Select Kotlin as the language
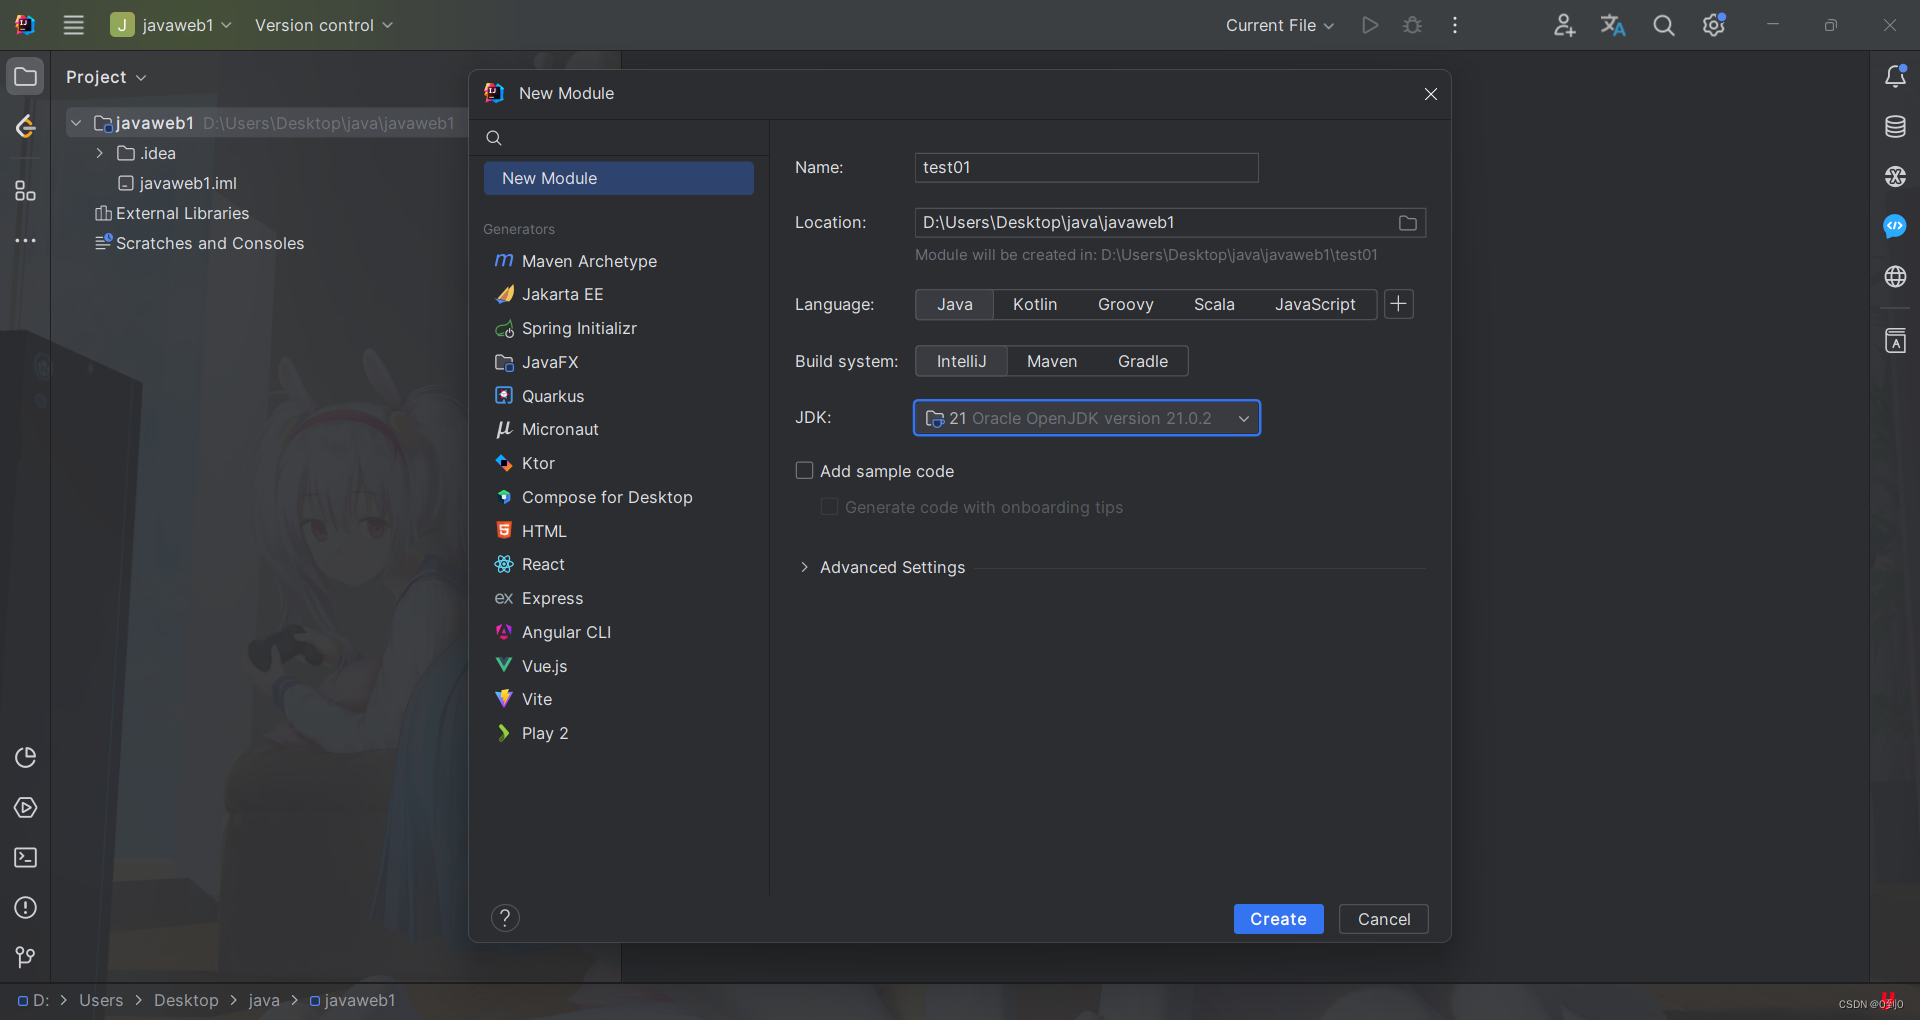 pyautogui.click(x=1035, y=304)
